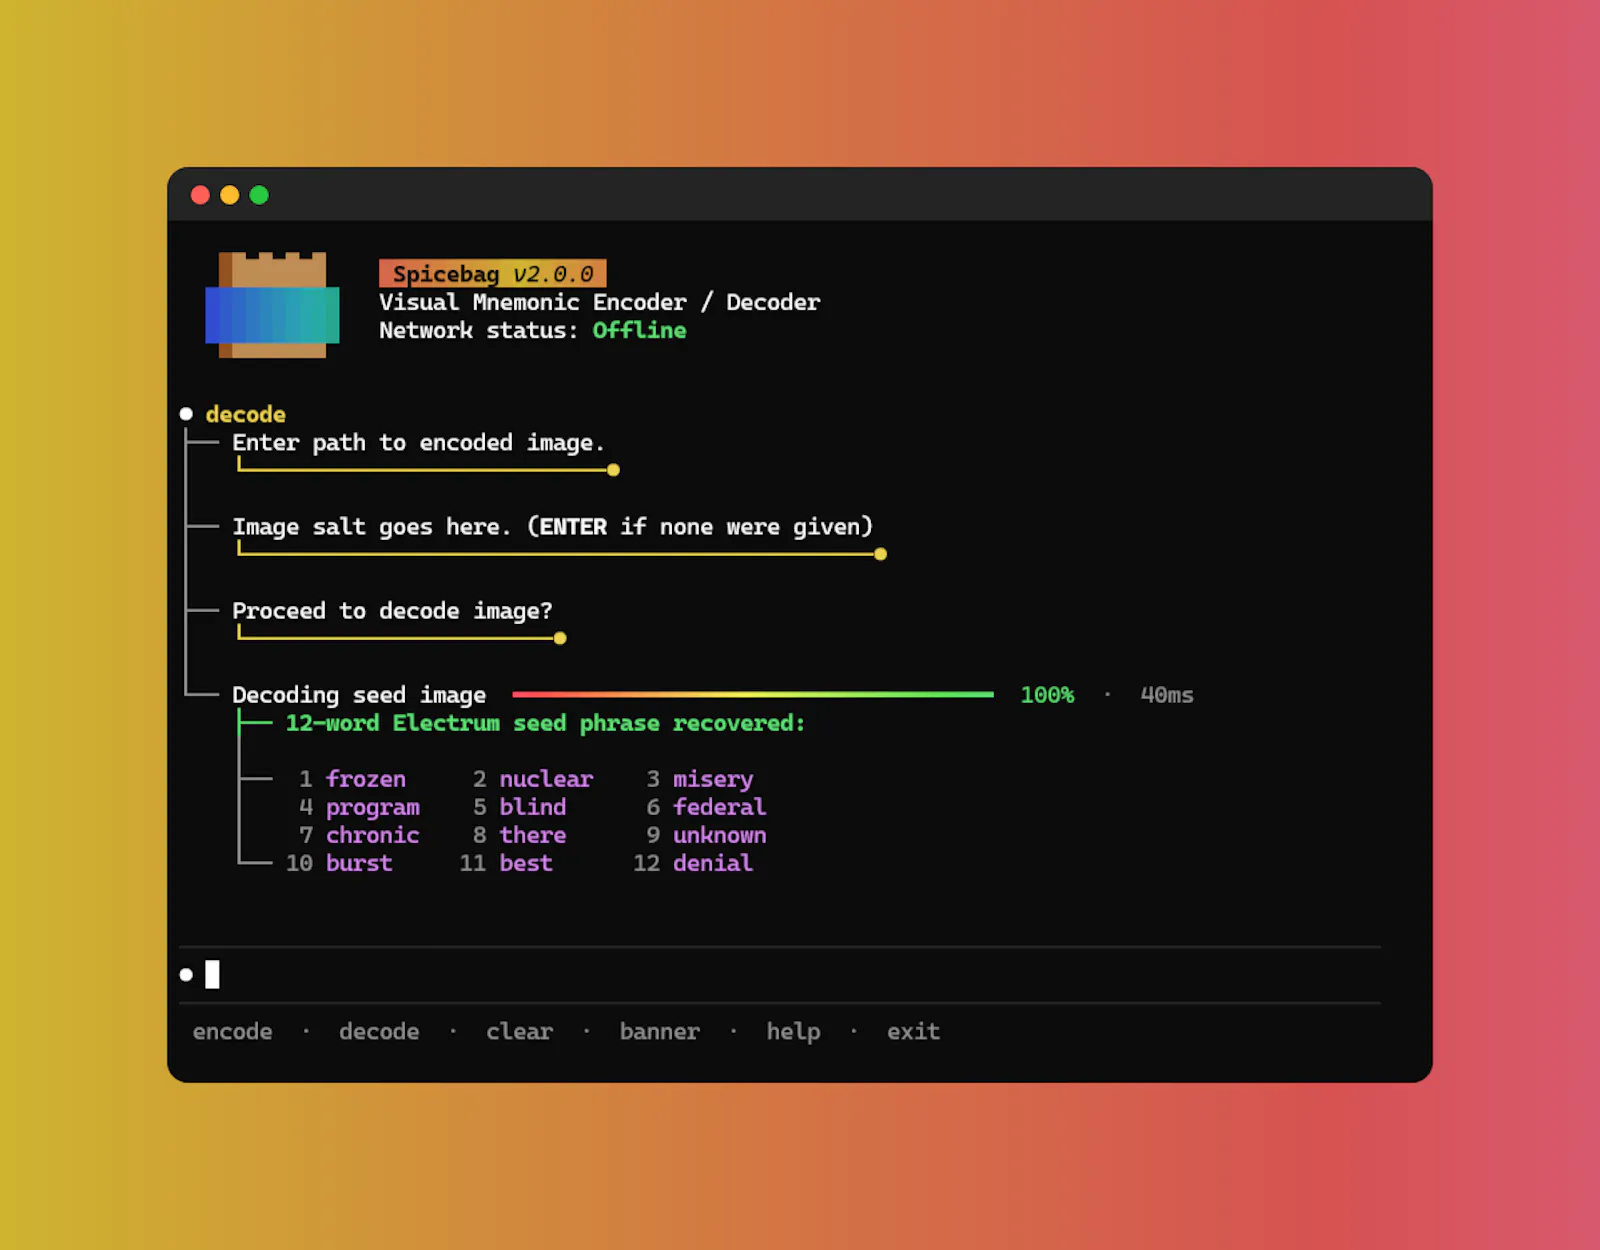Image resolution: width=1600 pixels, height=1250 pixels.
Task: Select the clear command in footer
Action: pos(519,1032)
